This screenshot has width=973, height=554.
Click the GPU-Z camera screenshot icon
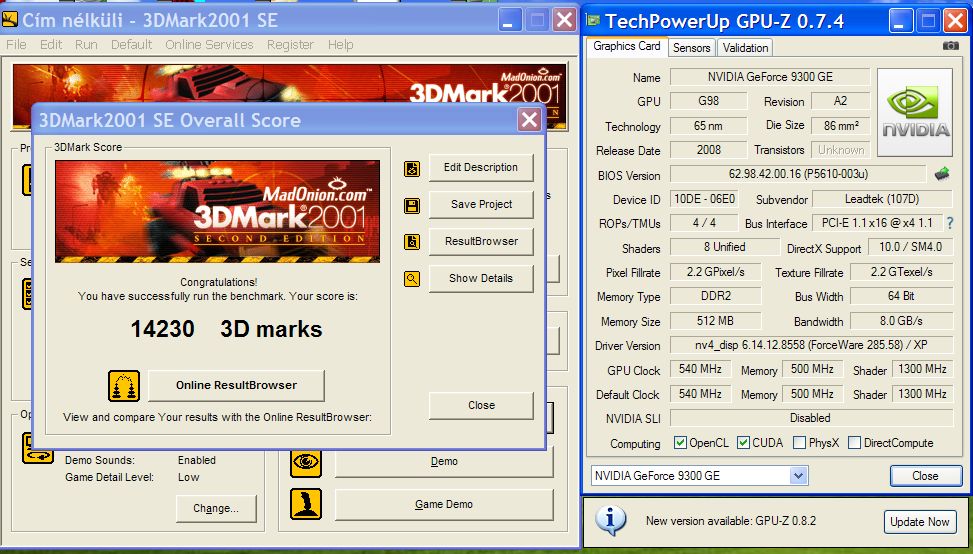[x=950, y=46]
